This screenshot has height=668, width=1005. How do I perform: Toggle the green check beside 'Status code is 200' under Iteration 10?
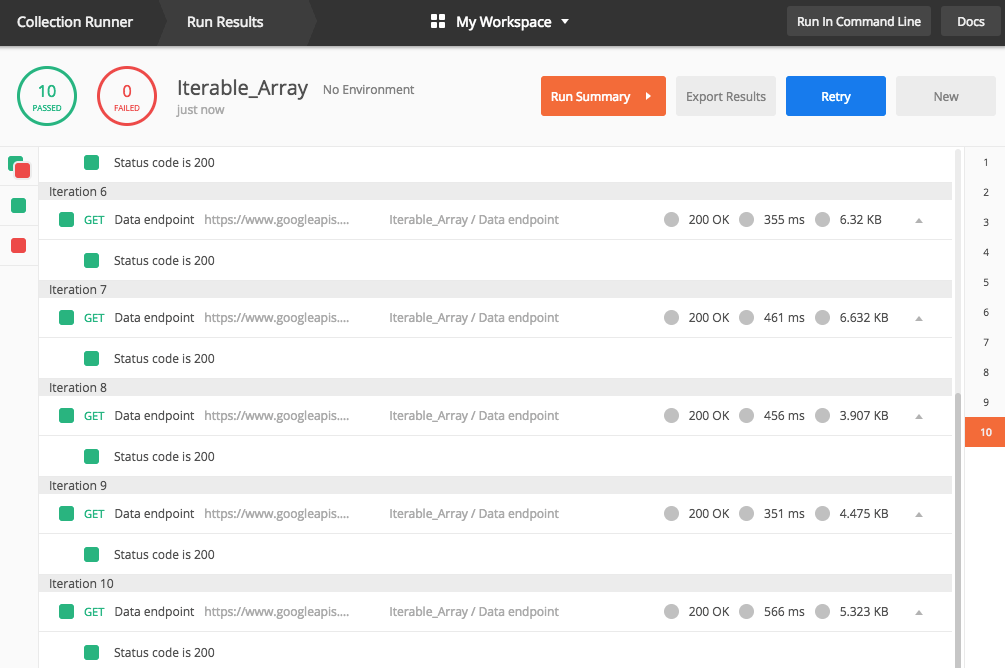tap(91, 652)
